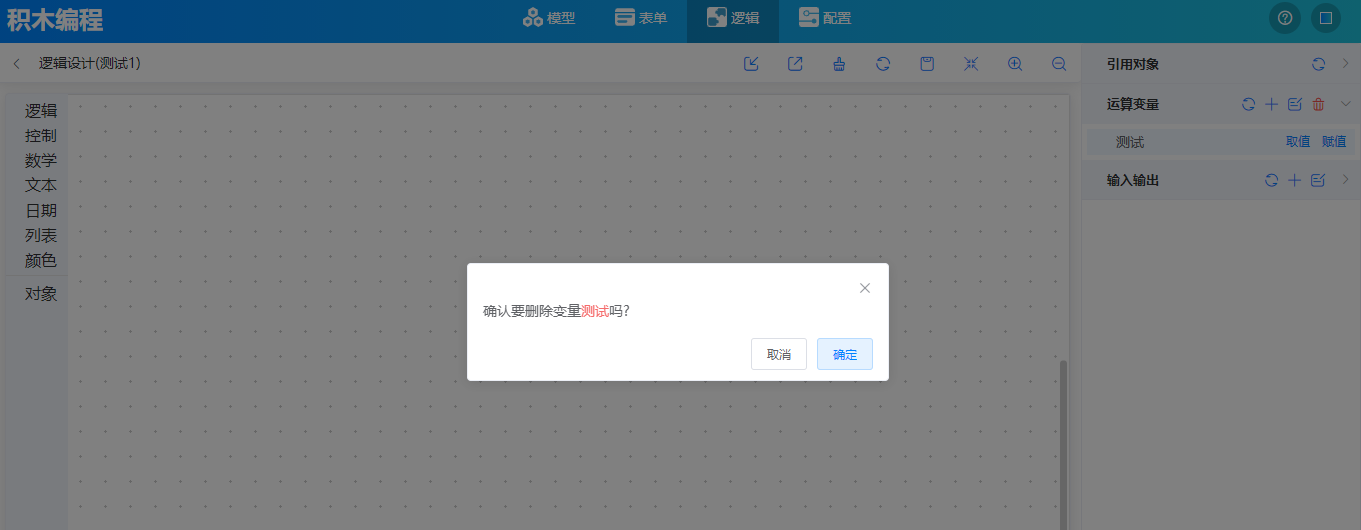Click the 积木编程 app title

[55, 19]
